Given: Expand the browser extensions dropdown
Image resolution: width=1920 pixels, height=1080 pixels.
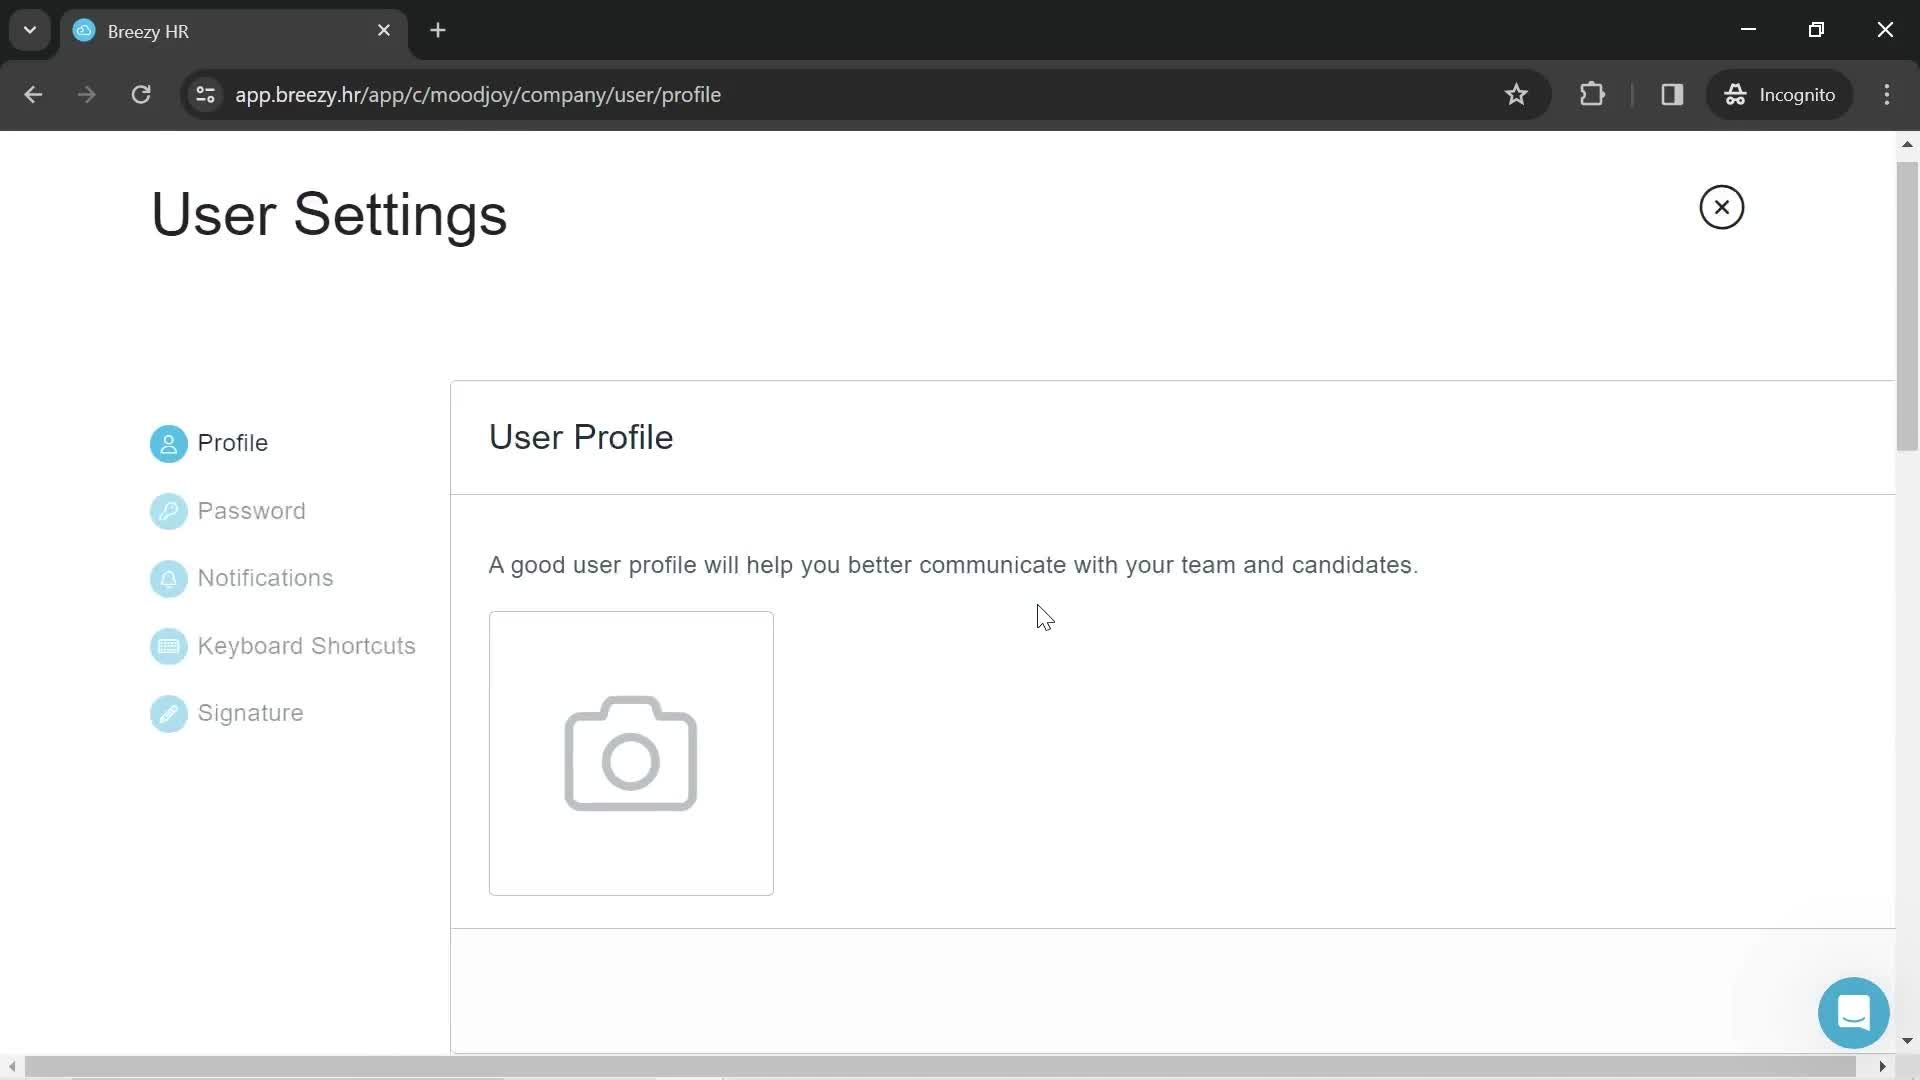Looking at the screenshot, I should click(x=1593, y=94).
